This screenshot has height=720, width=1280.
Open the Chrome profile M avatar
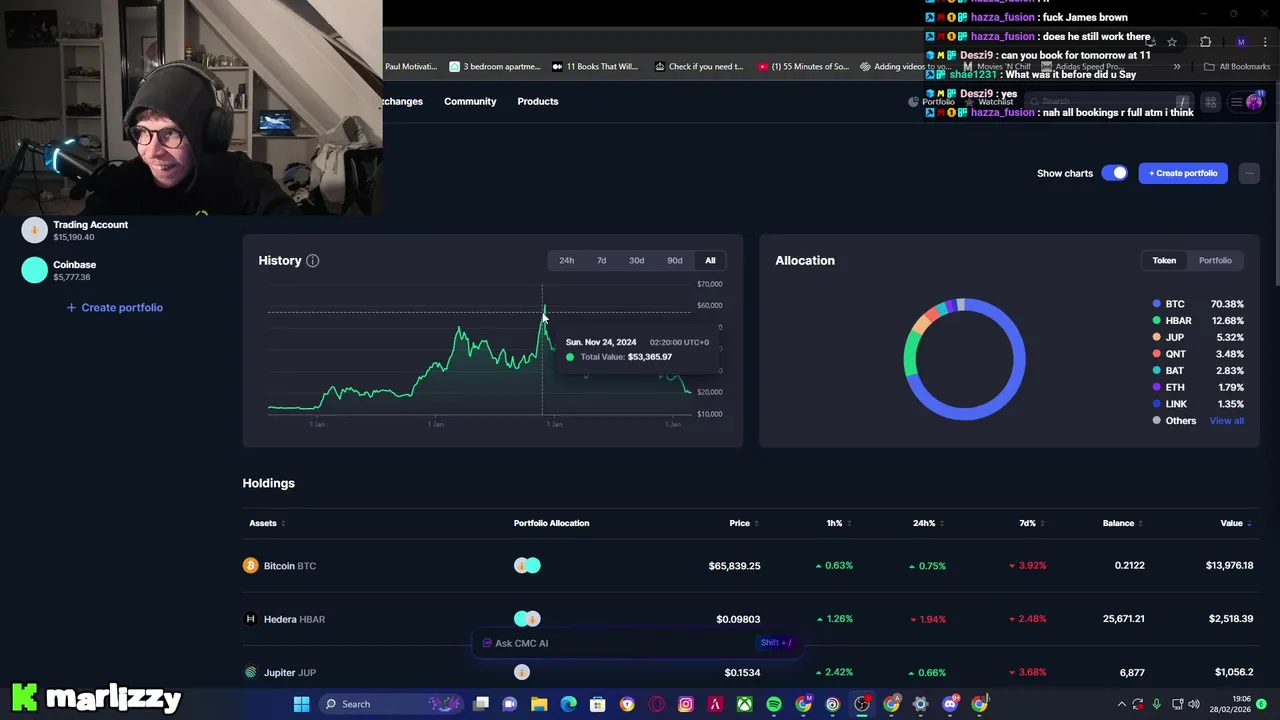coord(1241,42)
